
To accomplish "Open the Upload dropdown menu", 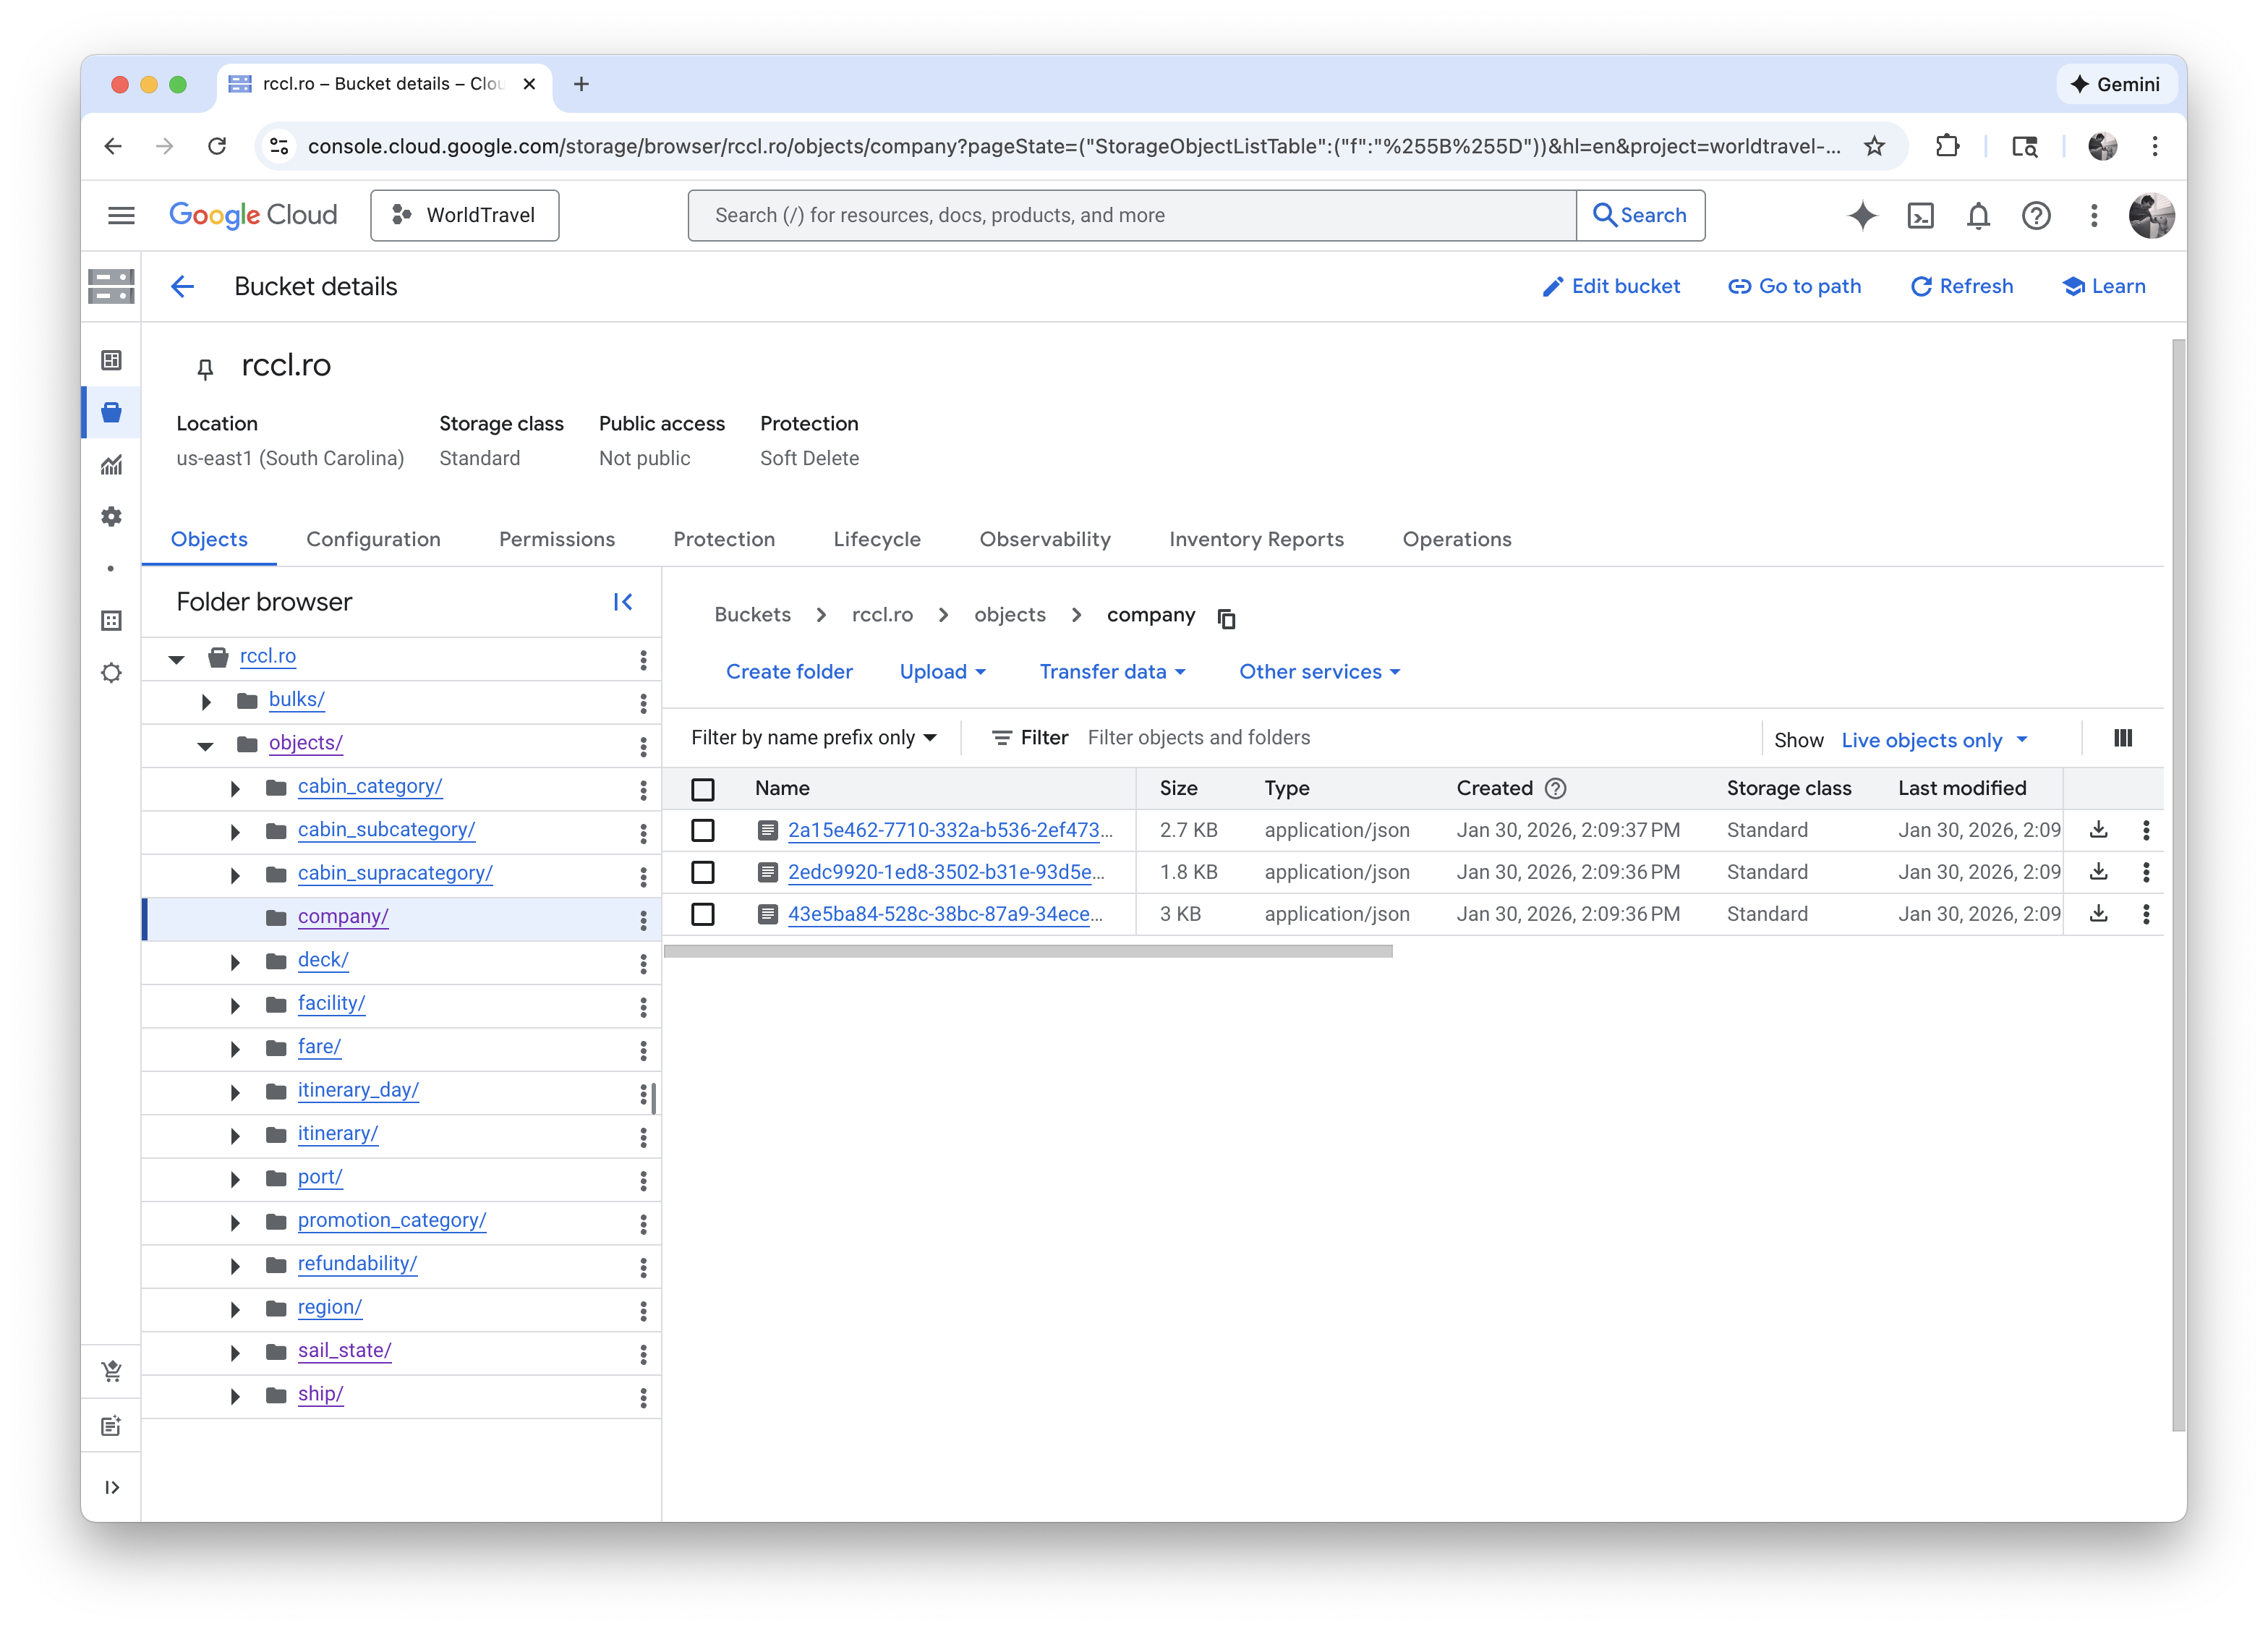I will point(942,672).
